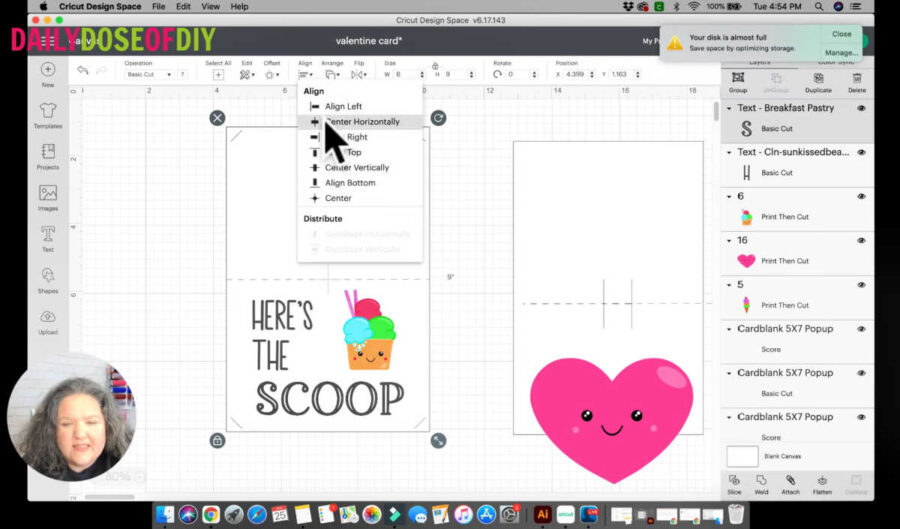Click the pink heart image on canvas

[611, 419]
